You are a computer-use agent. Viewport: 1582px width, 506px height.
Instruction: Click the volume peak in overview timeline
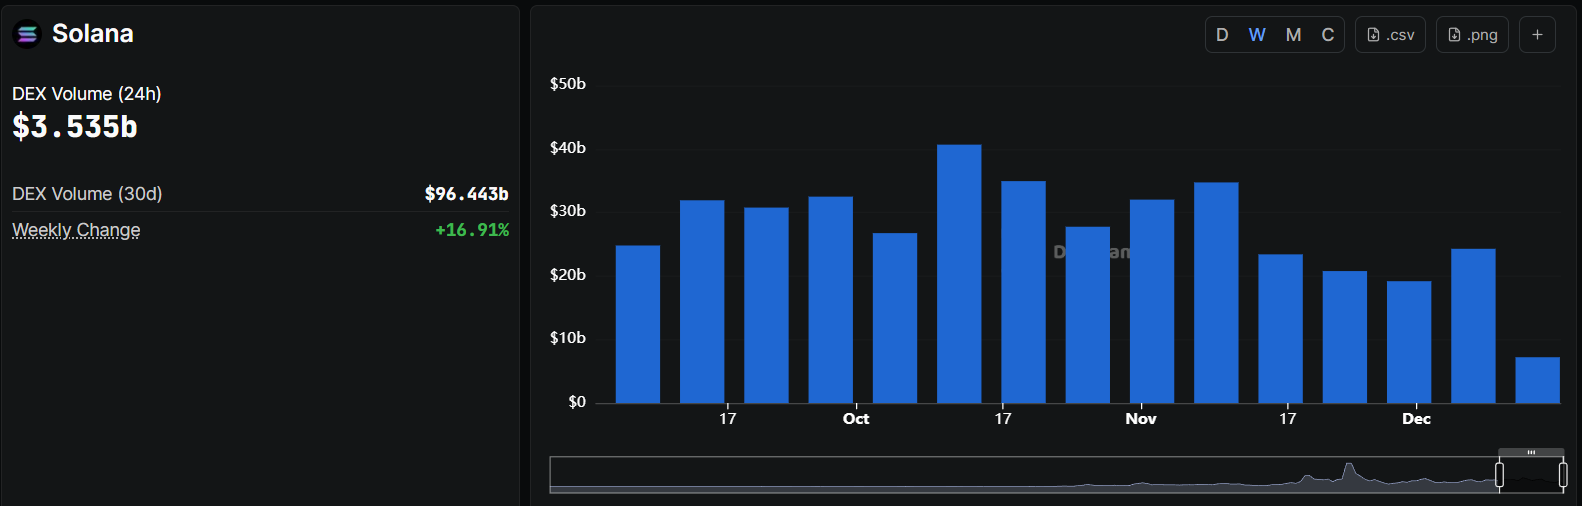1348,468
